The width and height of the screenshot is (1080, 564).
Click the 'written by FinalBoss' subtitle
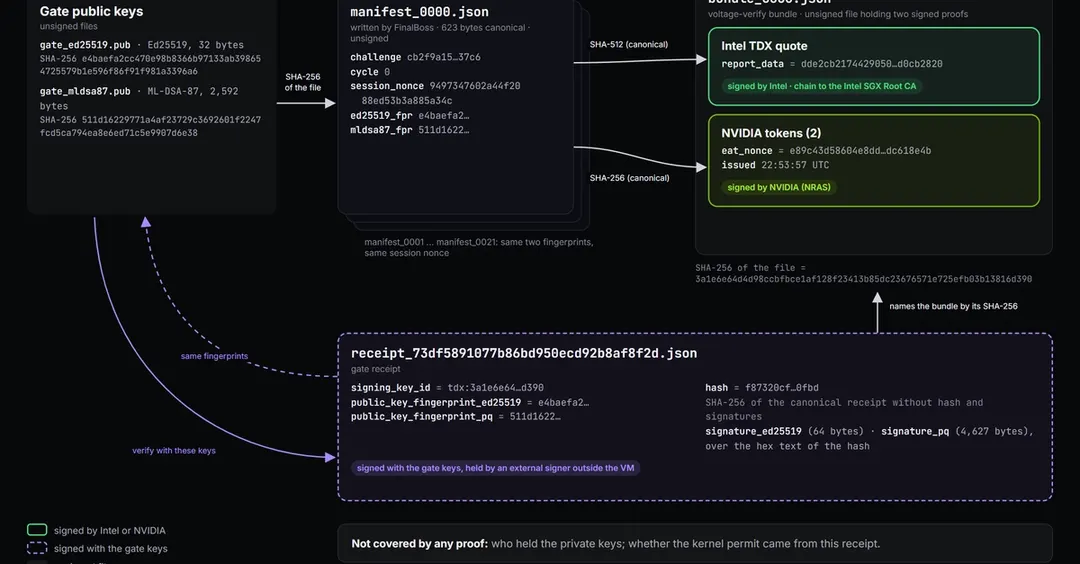pyautogui.click(x=440, y=32)
